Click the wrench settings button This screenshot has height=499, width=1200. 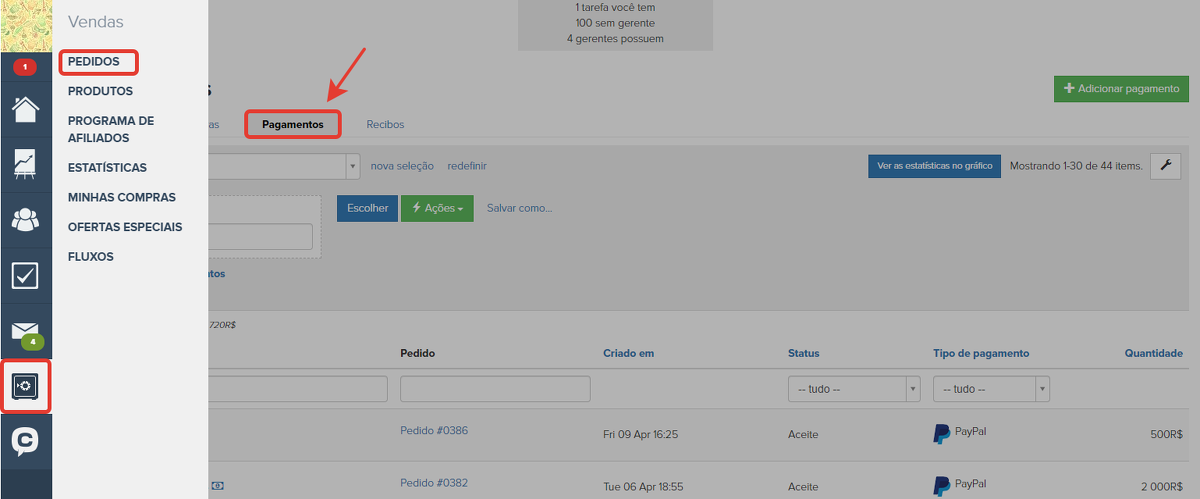(x=1165, y=166)
